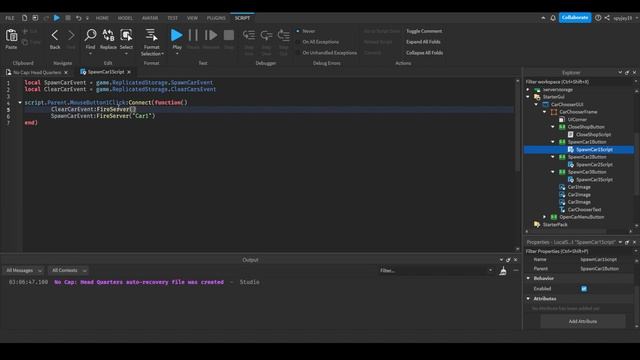Image resolution: width=640 pixels, height=360 pixels.
Task: Click the Step Over debugger icon
Action: coord(267,36)
